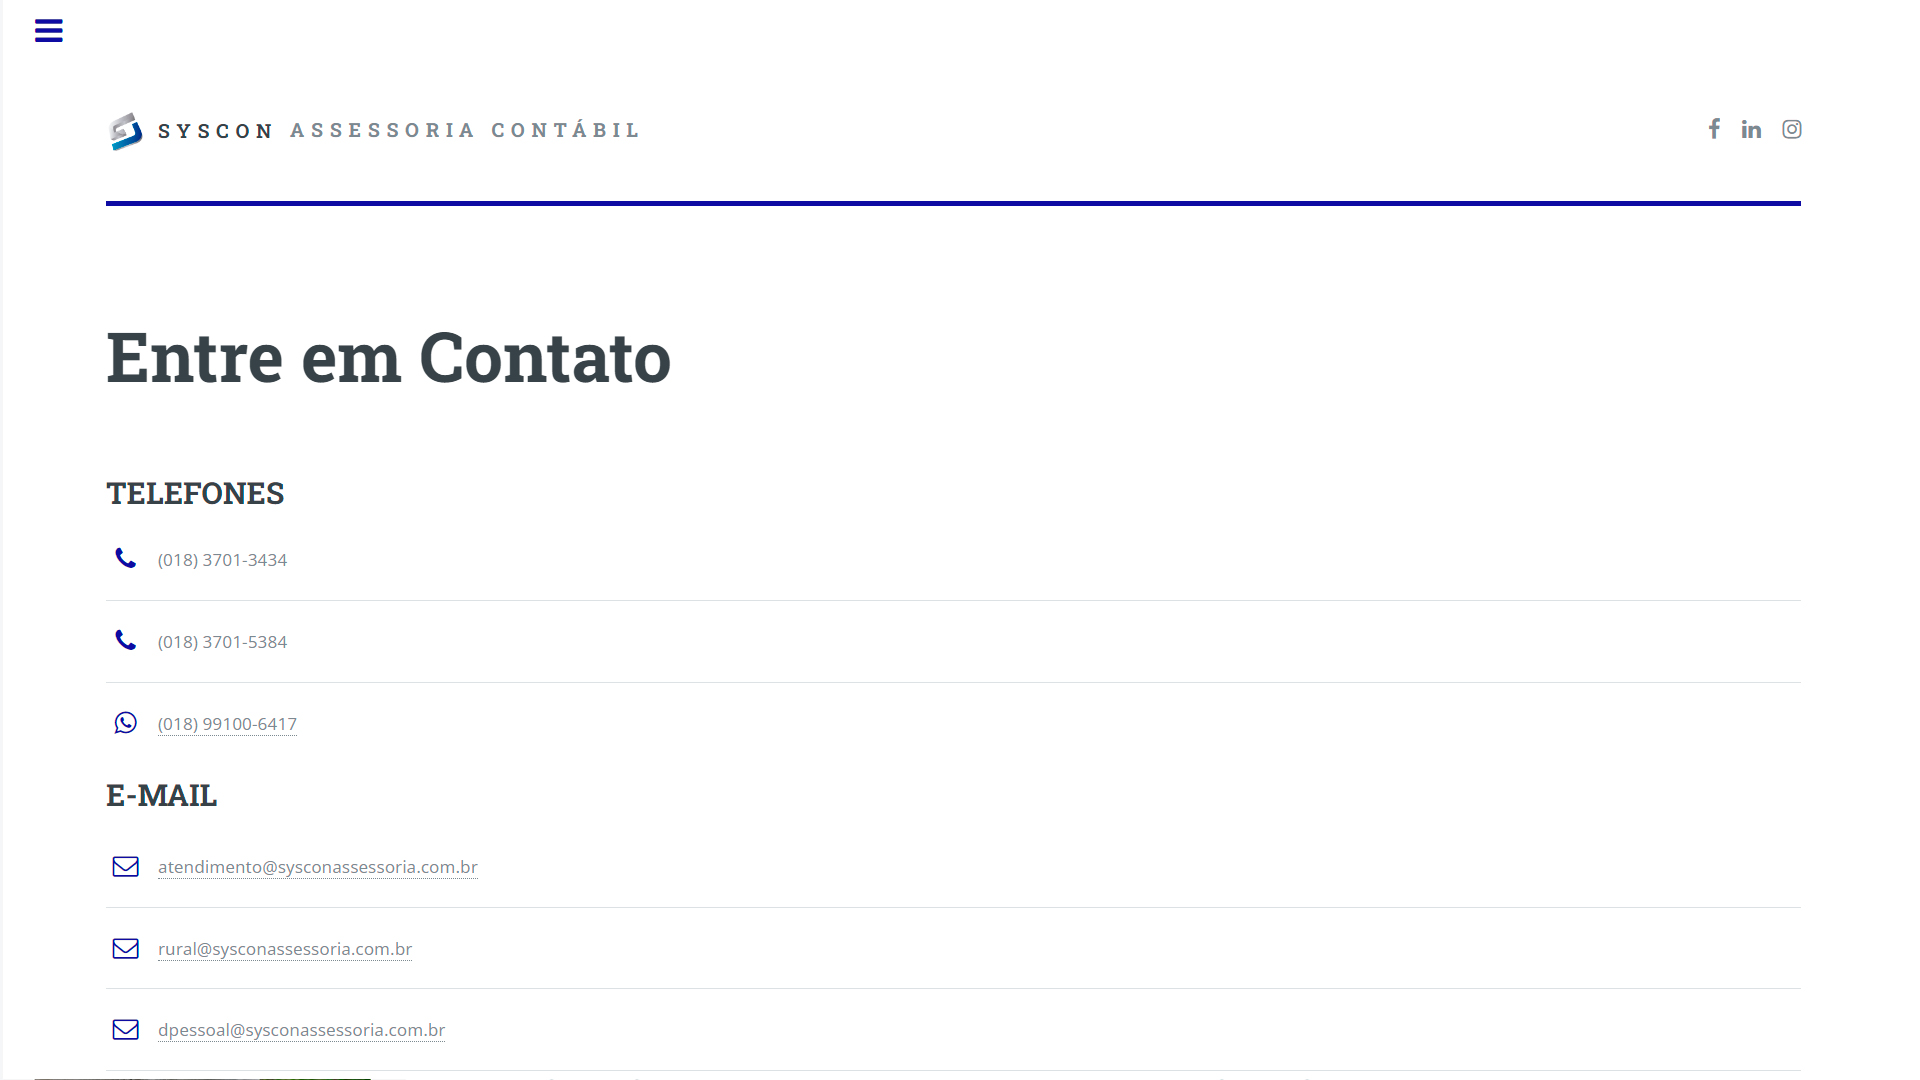Click the Entre em Contato heading
Viewport: 1920px width, 1080px height.
[388, 358]
